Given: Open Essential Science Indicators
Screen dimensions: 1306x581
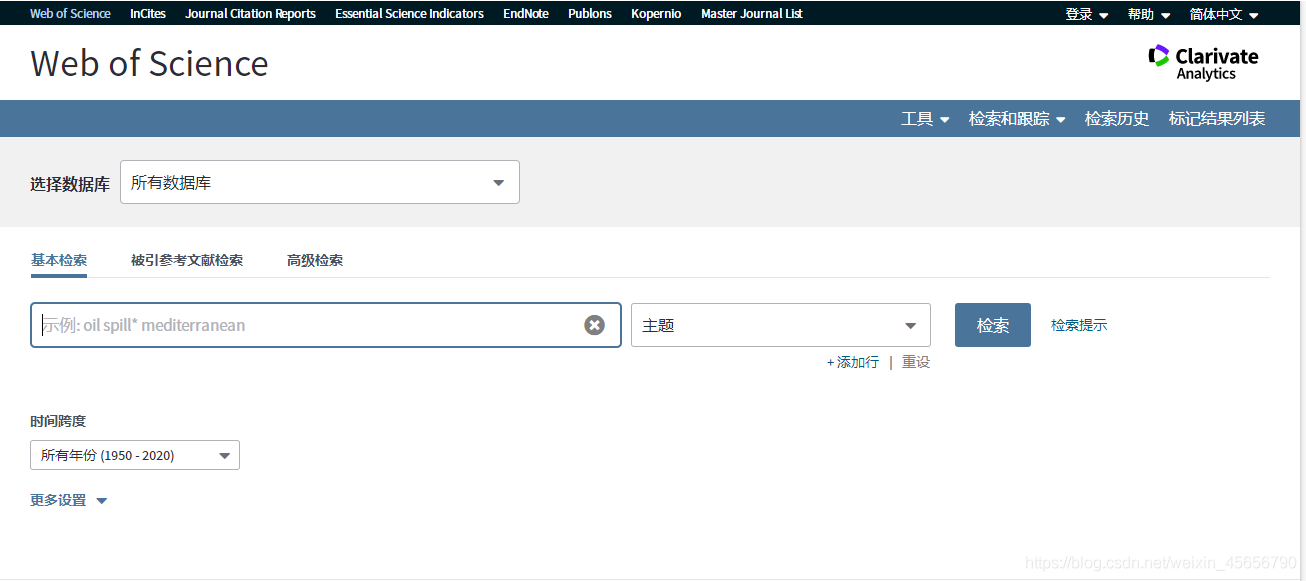Looking at the screenshot, I should tap(410, 14).
